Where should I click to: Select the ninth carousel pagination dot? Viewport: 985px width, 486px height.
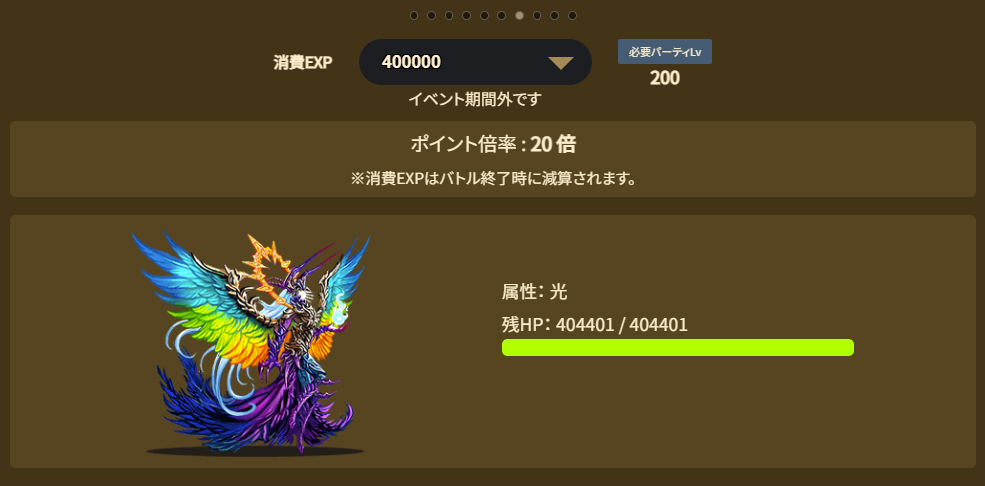[x=555, y=16]
